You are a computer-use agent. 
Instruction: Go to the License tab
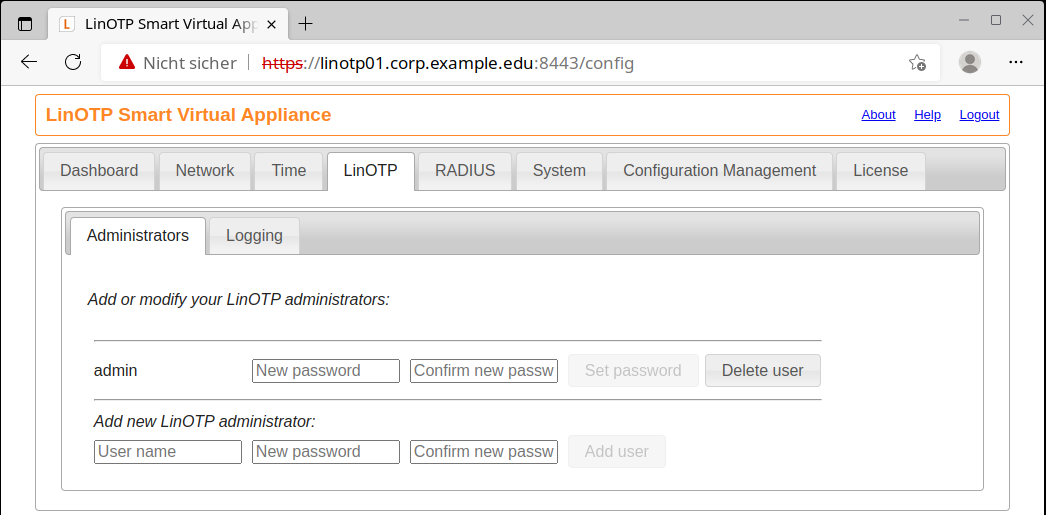click(x=880, y=170)
